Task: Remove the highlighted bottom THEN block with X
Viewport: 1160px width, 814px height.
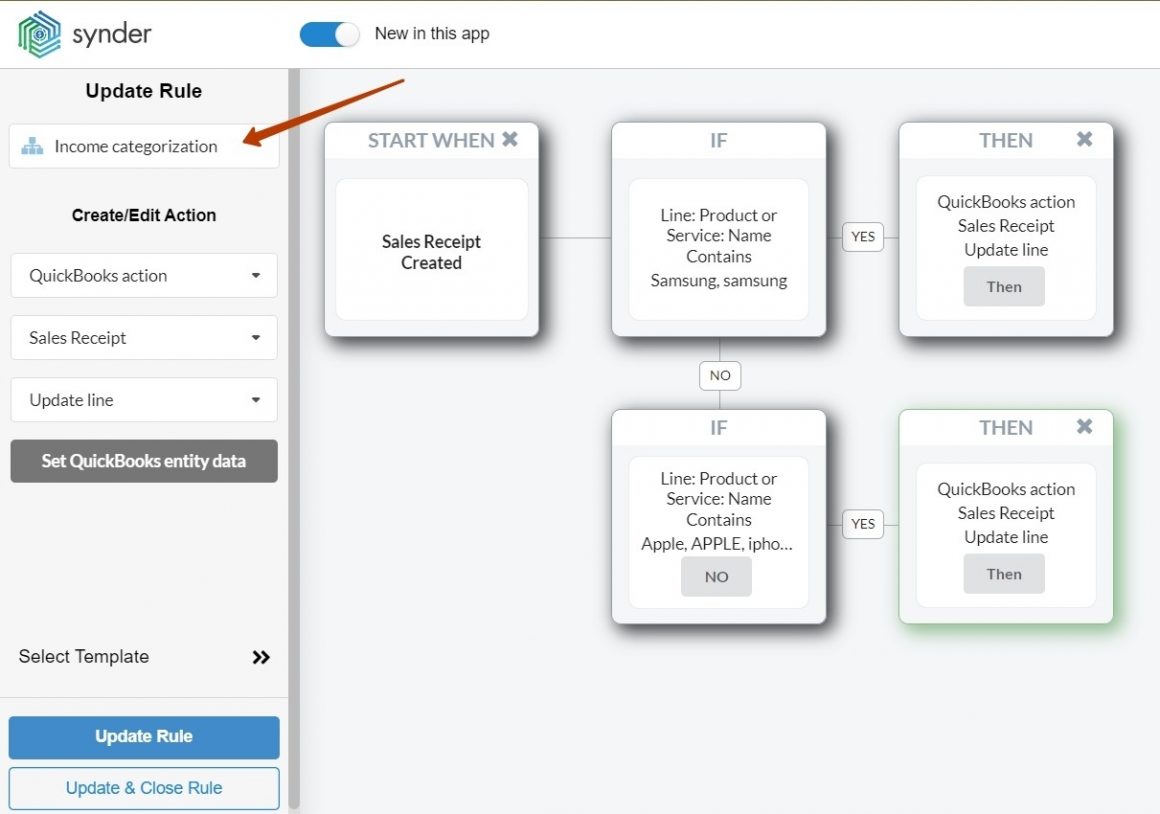Action: [x=1085, y=426]
